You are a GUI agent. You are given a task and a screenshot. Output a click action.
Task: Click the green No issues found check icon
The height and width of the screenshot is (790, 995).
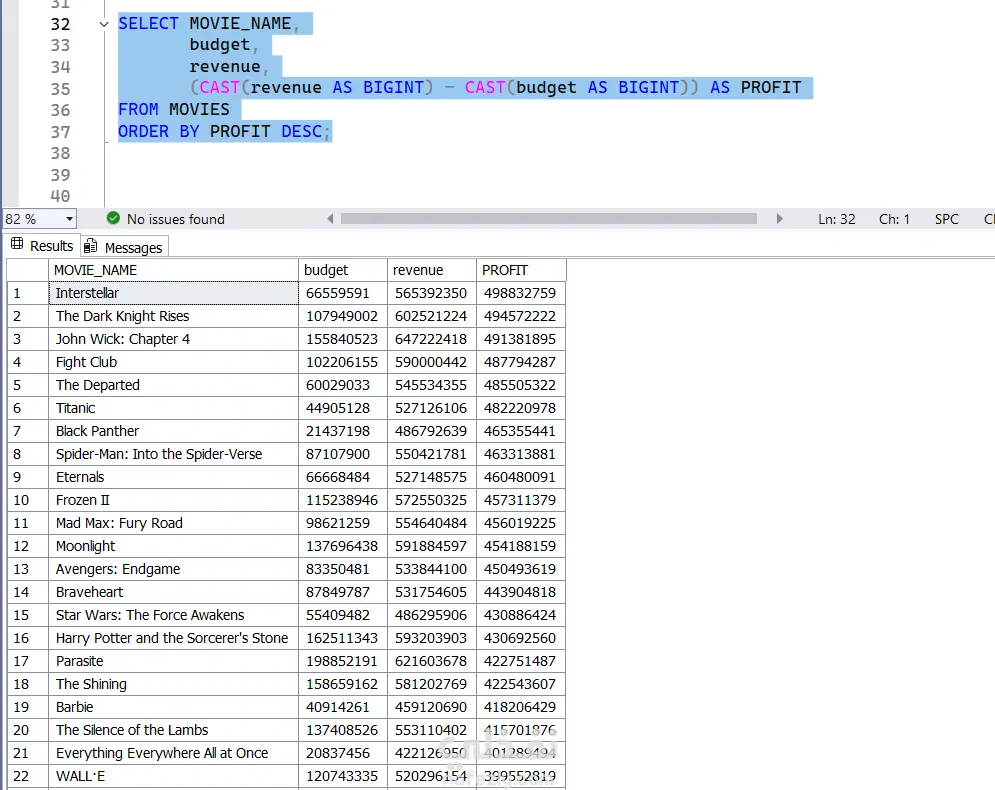coord(114,218)
